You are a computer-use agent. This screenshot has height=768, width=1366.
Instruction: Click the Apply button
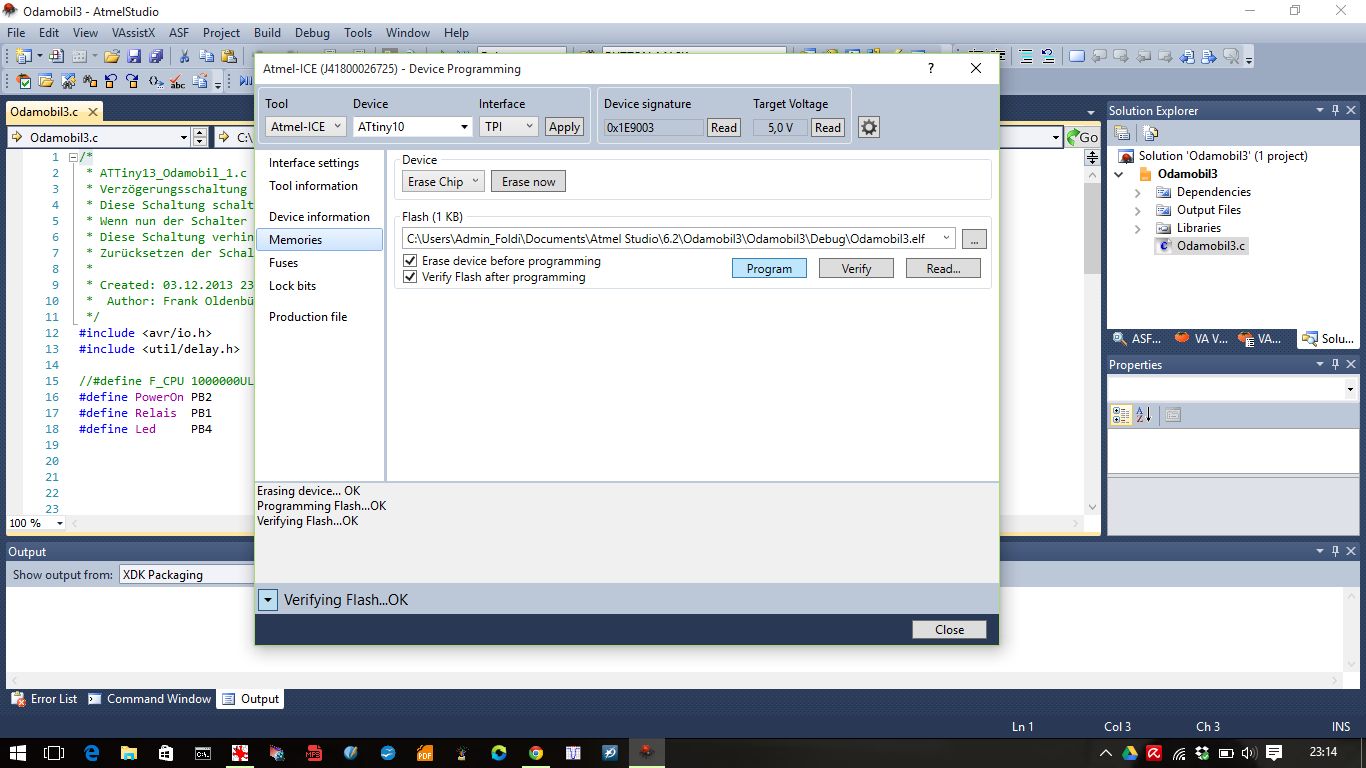click(x=564, y=127)
